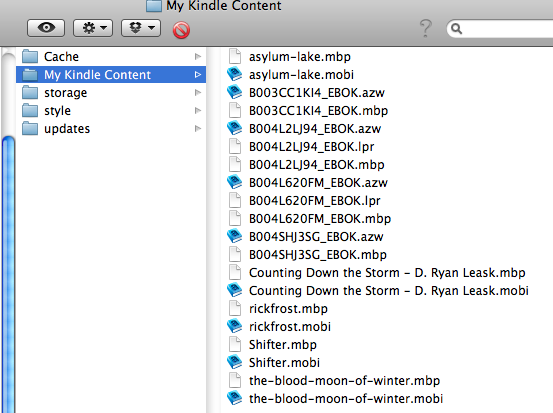Select B004L620FM_EBOK.azw book icon
553x413 pixels.
(234, 182)
